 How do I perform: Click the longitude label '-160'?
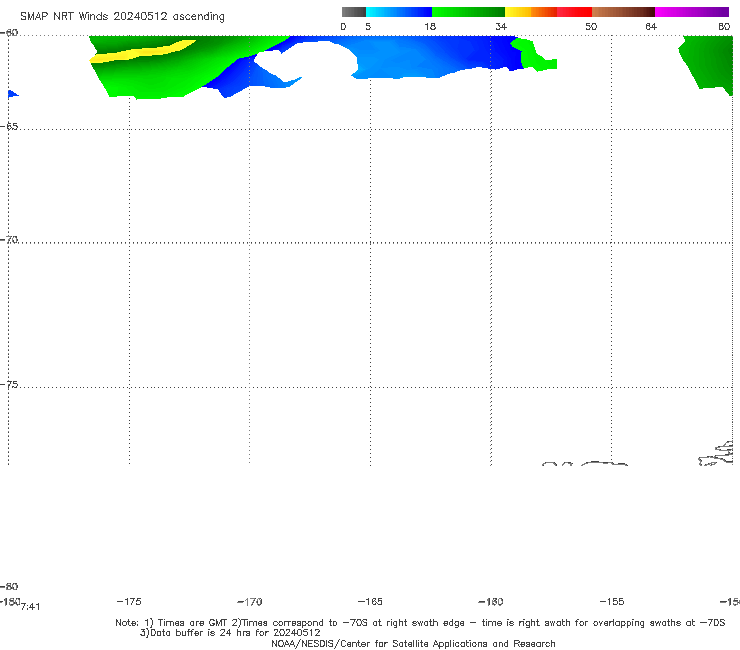click(491, 601)
